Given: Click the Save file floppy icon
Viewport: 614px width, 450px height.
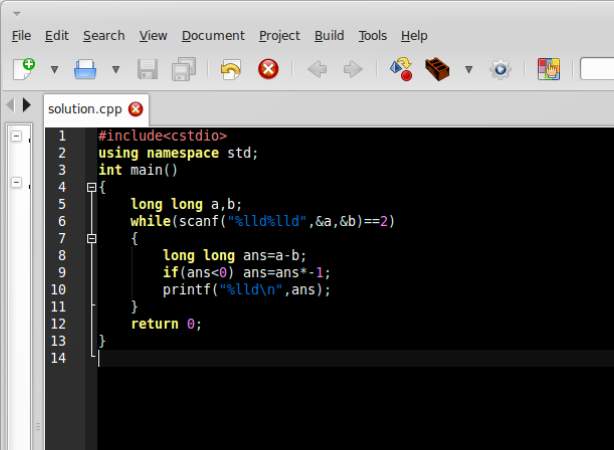Looking at the screenshot, I should (147, 69).
